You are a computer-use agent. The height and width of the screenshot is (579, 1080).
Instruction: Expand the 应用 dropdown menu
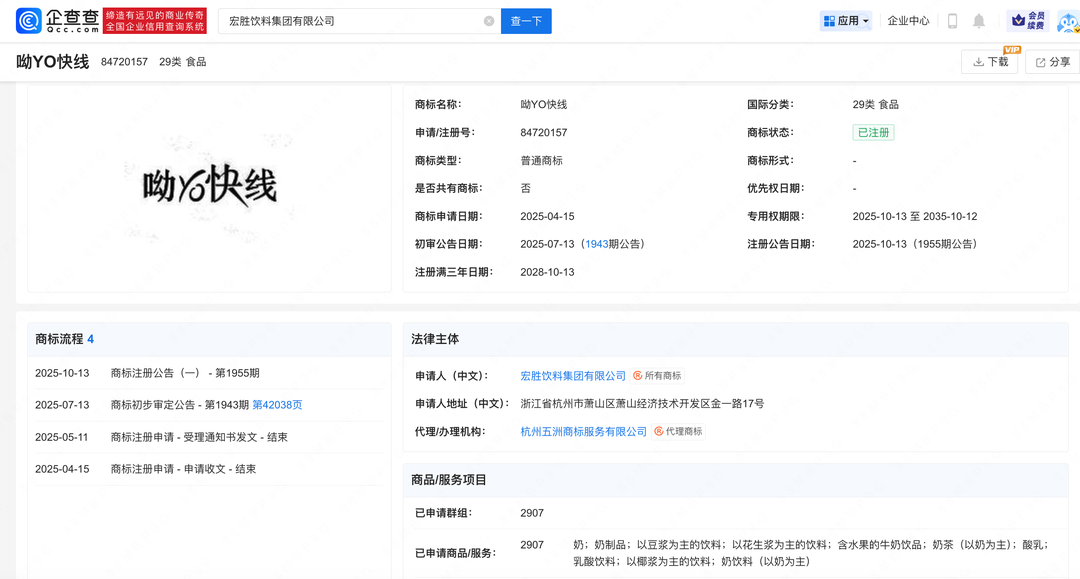[x=845, y=21]
